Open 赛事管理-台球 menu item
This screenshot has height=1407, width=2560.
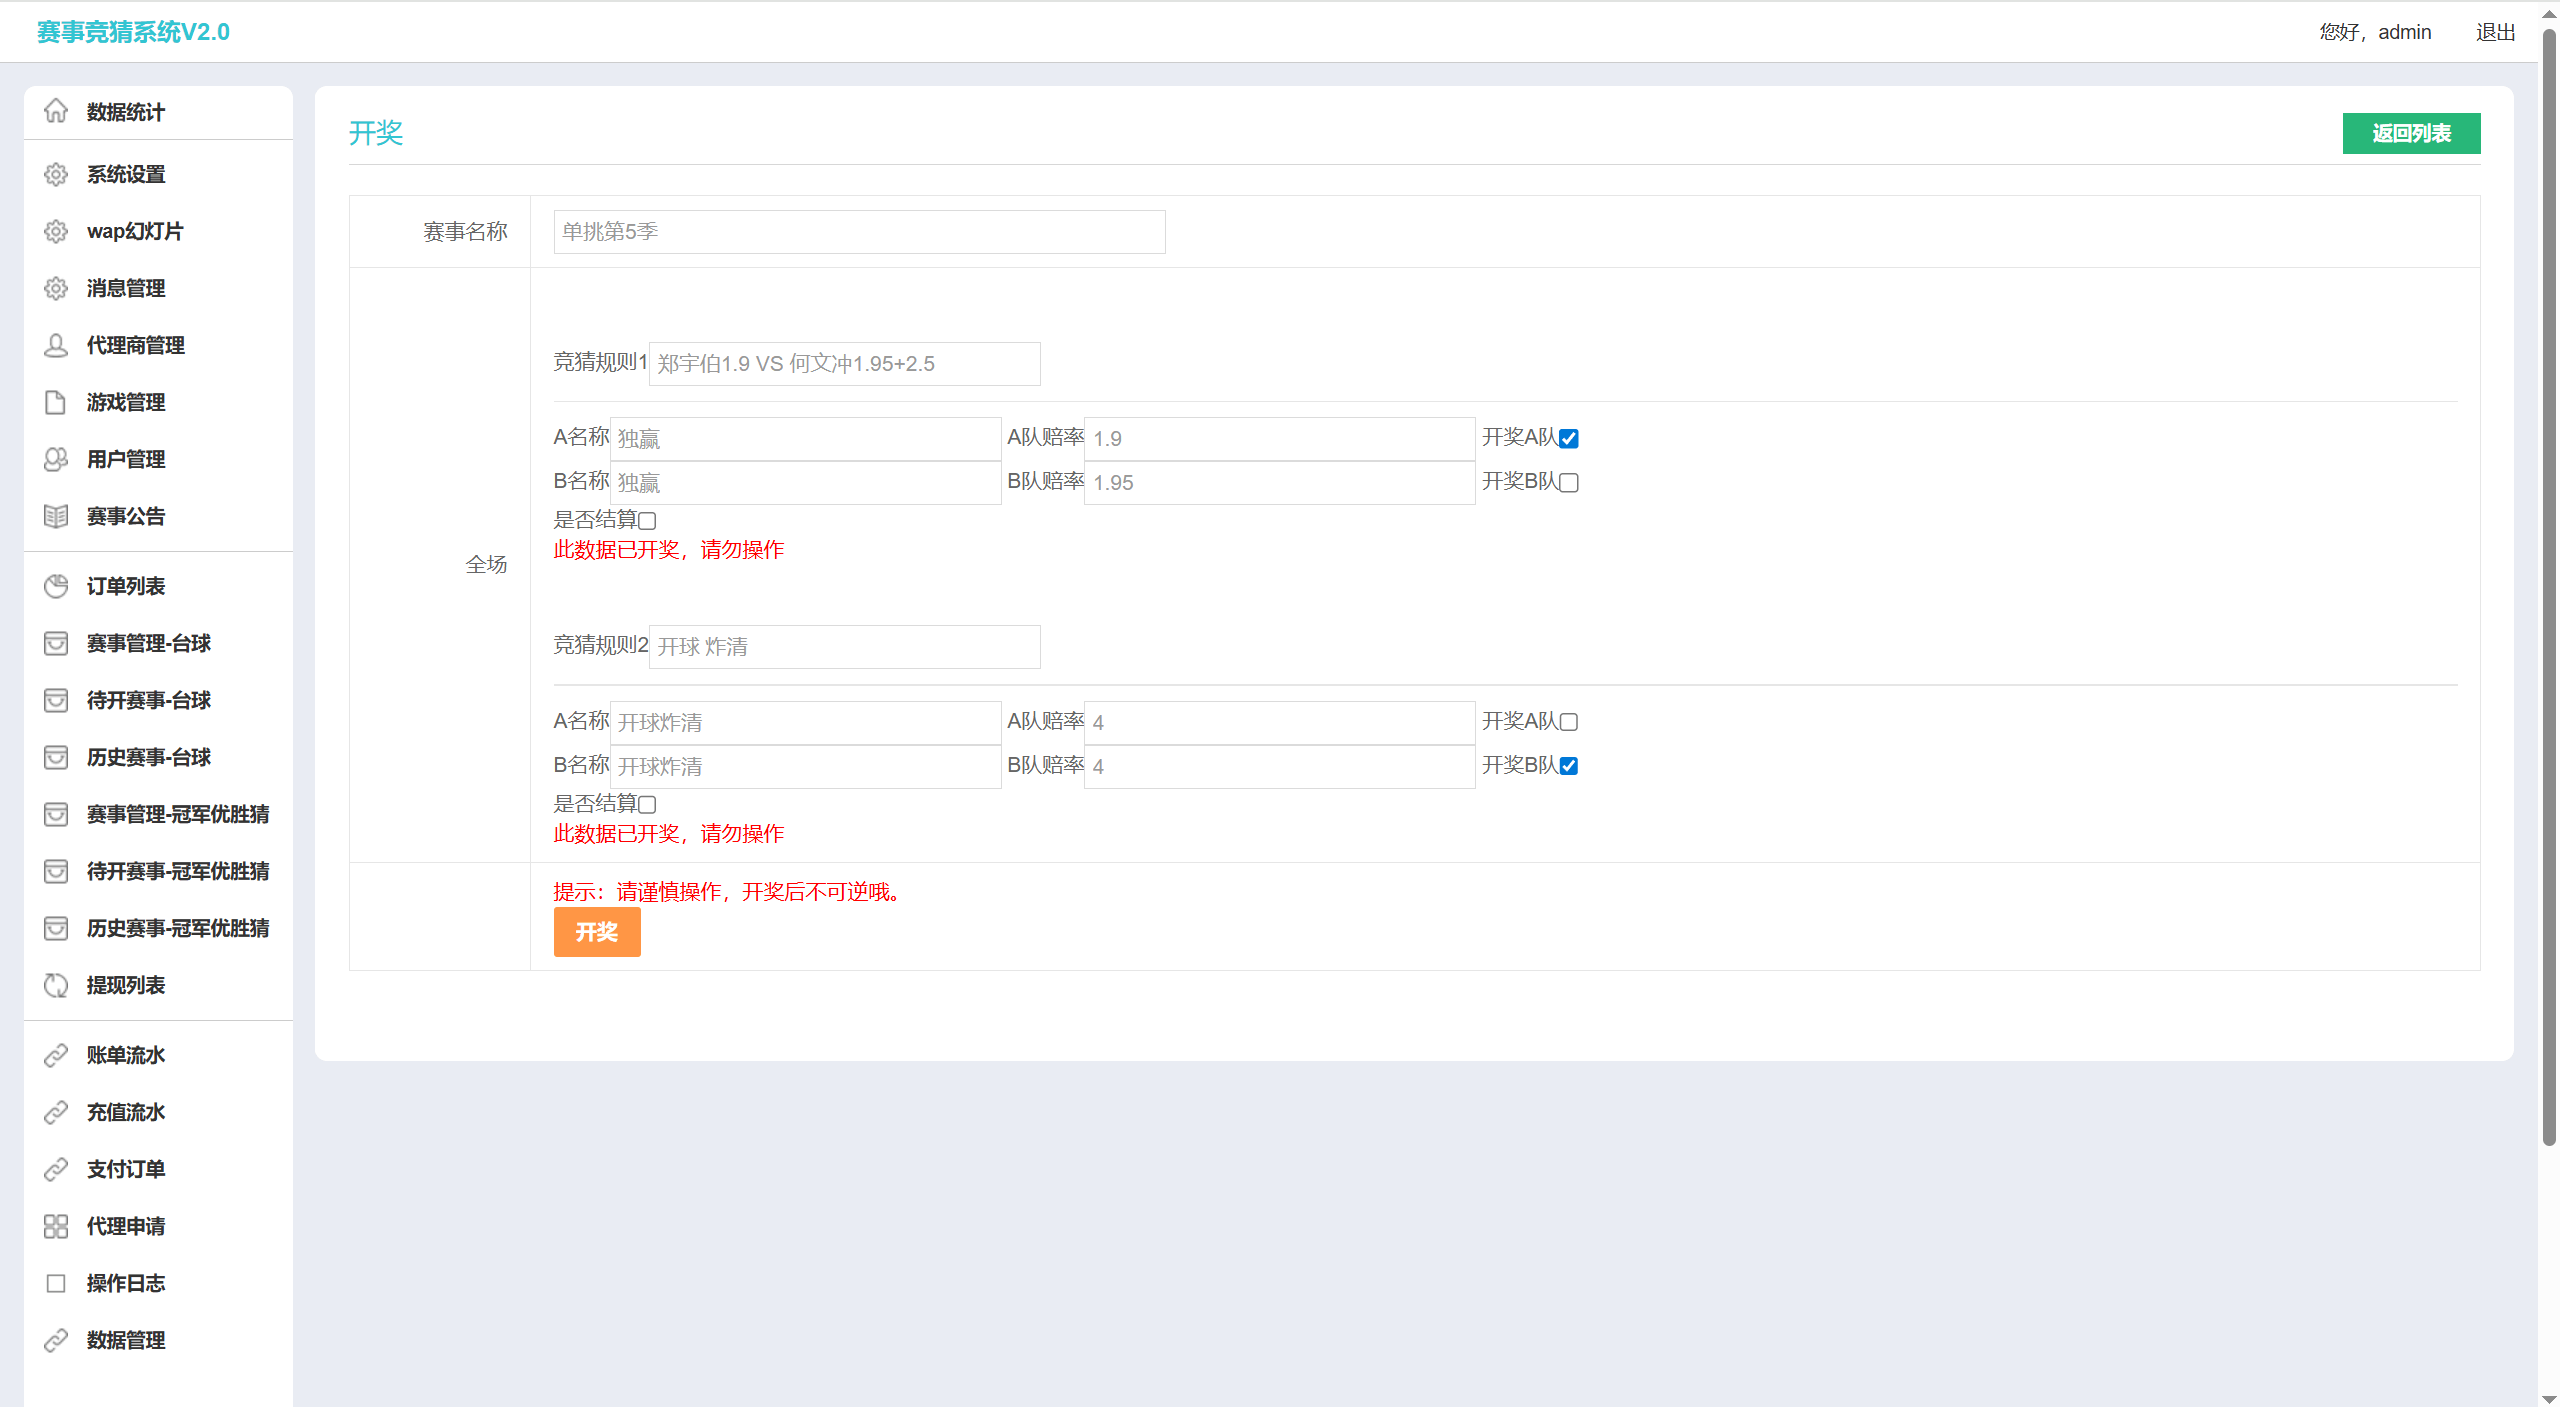point(148,643)
